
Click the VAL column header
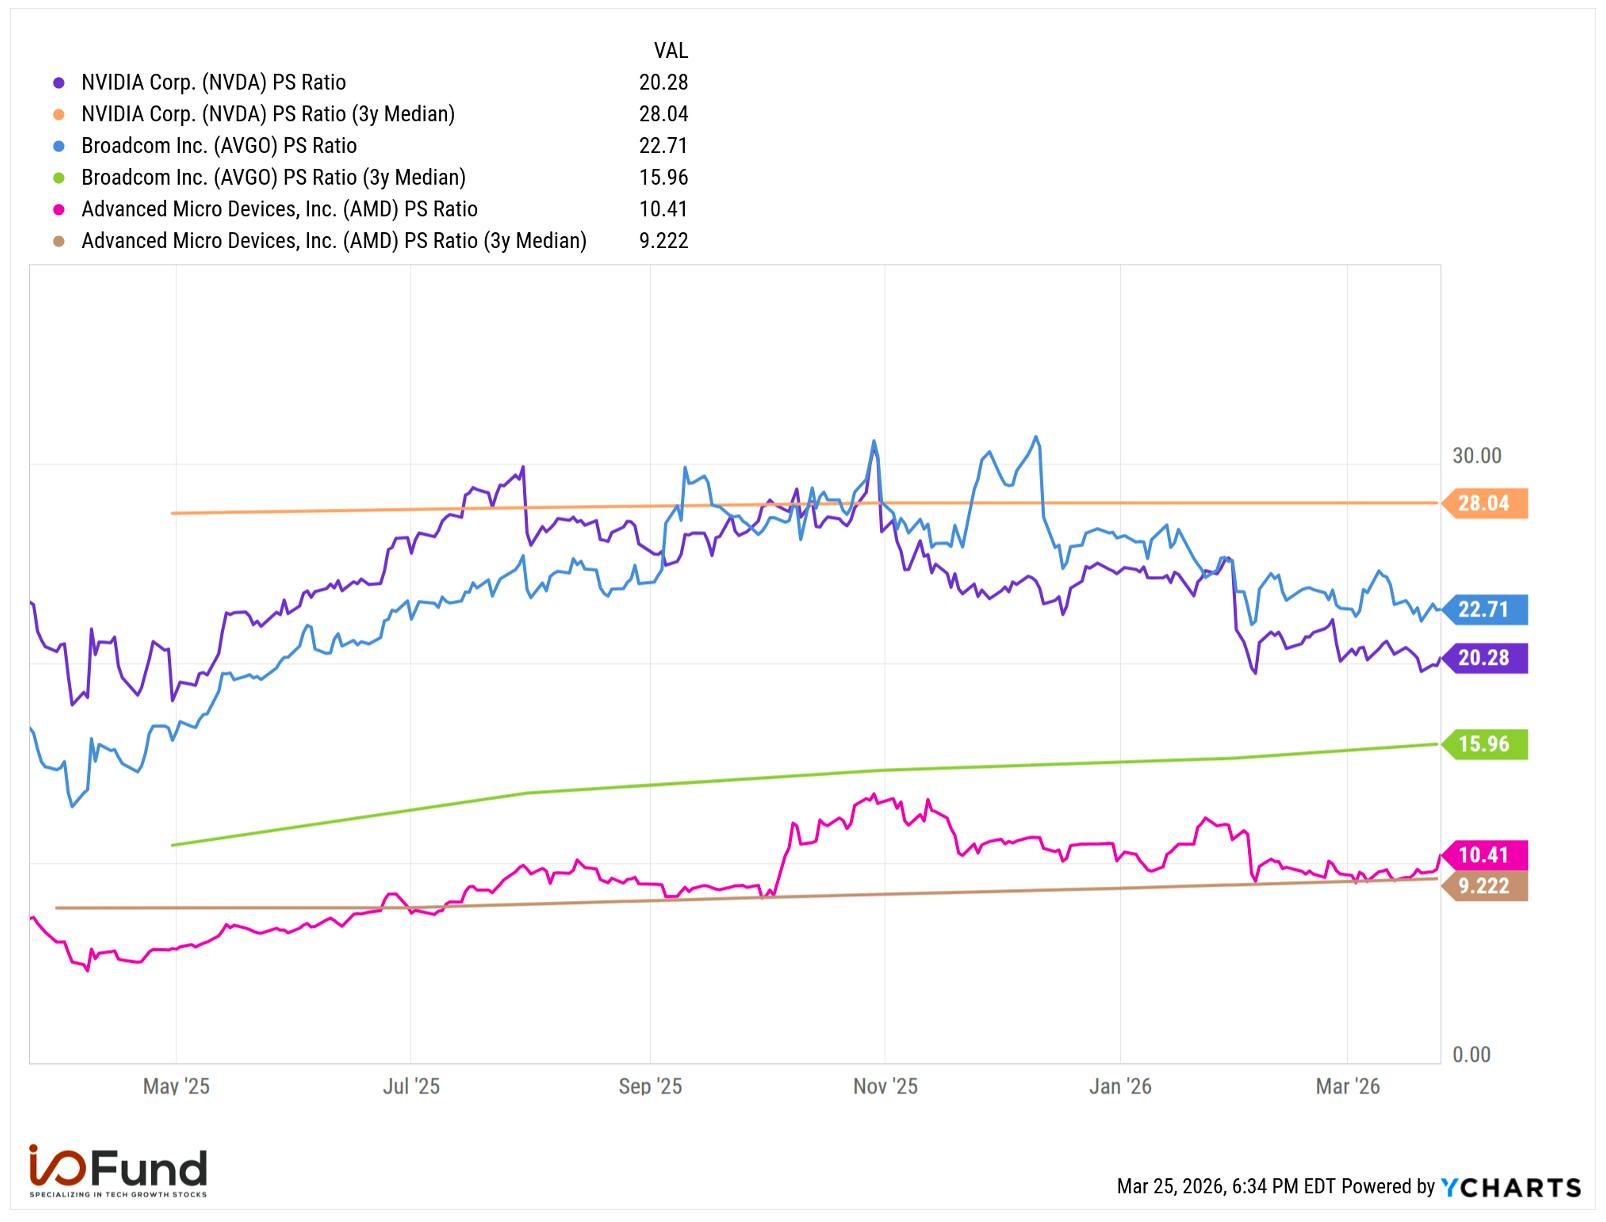point(671,51)
